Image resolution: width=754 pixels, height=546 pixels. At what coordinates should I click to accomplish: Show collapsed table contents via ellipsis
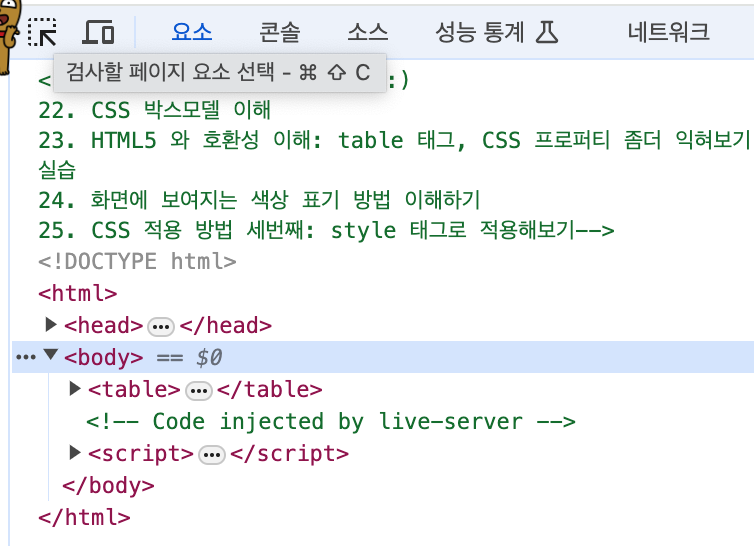pos(199,391)
